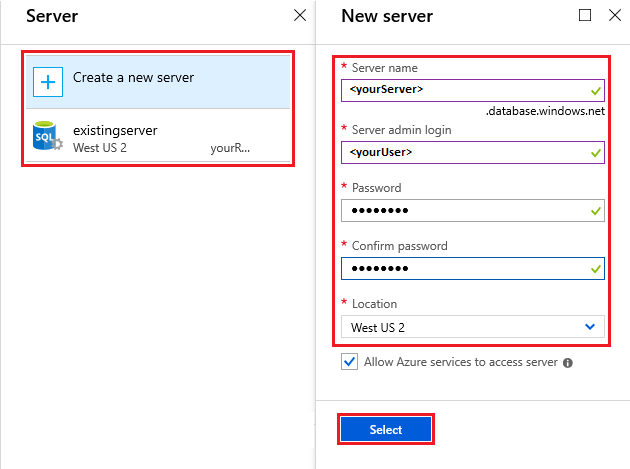The image size is (630, 469).
Task: Click the blue Location dropdown chevron
Action: pos(590,326)
